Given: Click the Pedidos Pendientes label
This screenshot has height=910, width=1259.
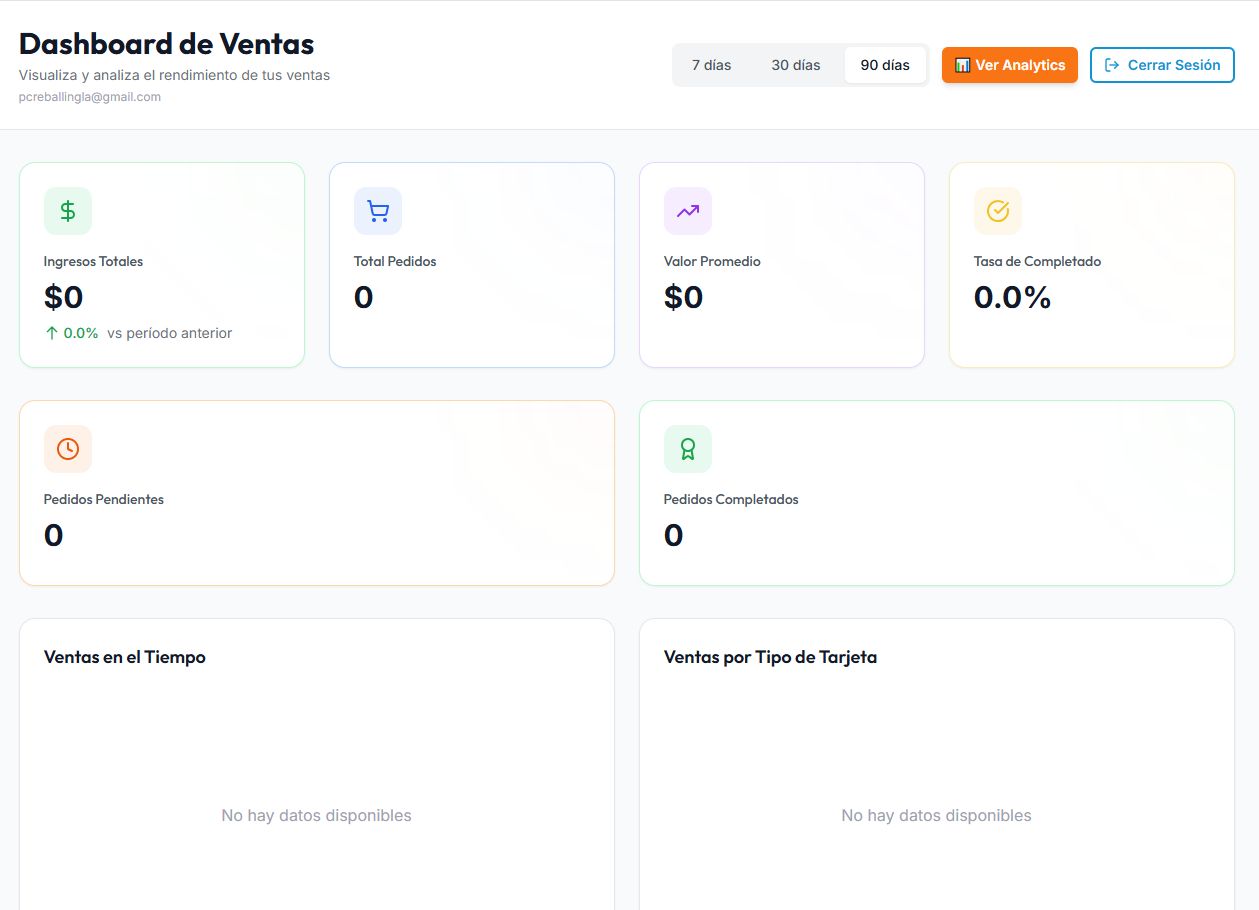Looking at the screenshot, I should click(104, 499).
